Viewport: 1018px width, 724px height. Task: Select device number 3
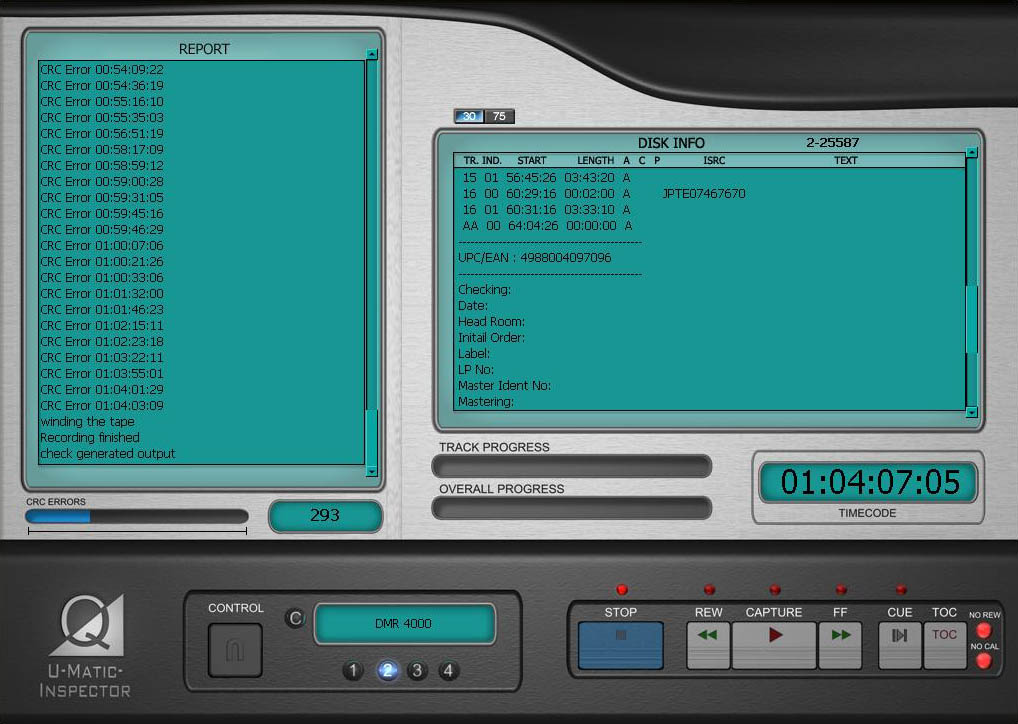[x=418, y=671]
